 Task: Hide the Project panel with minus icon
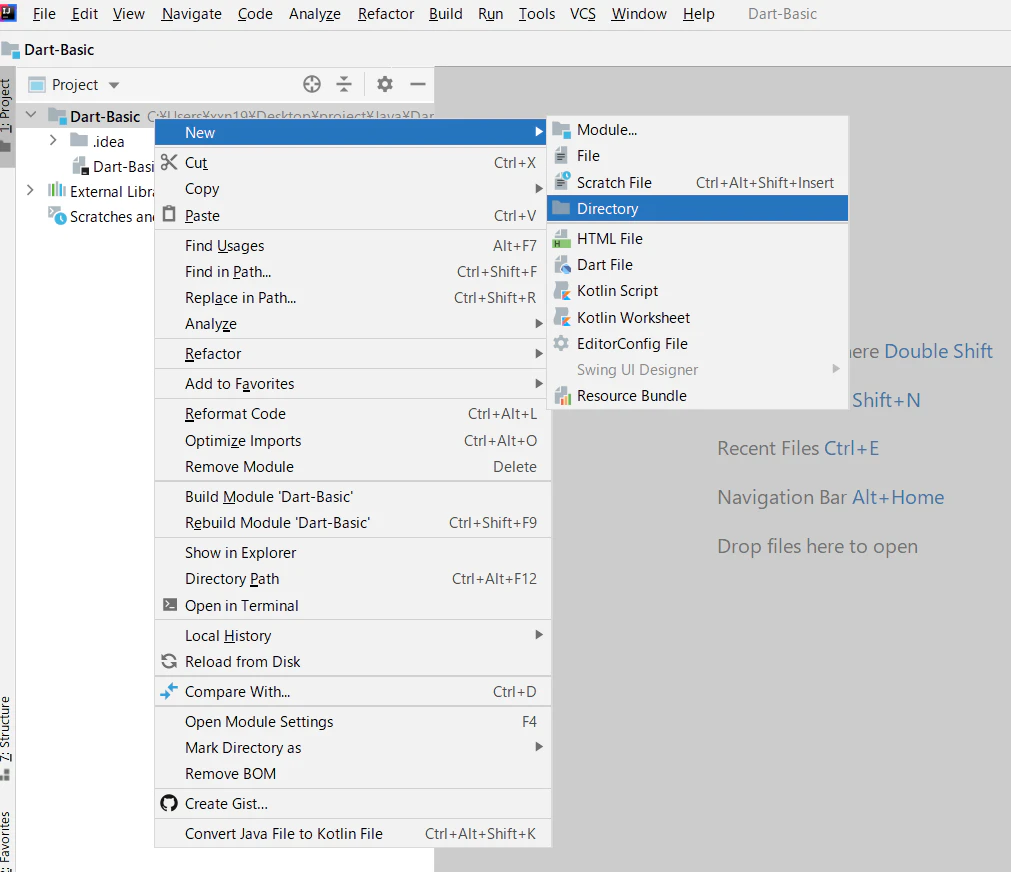click(x=418, y=84)
